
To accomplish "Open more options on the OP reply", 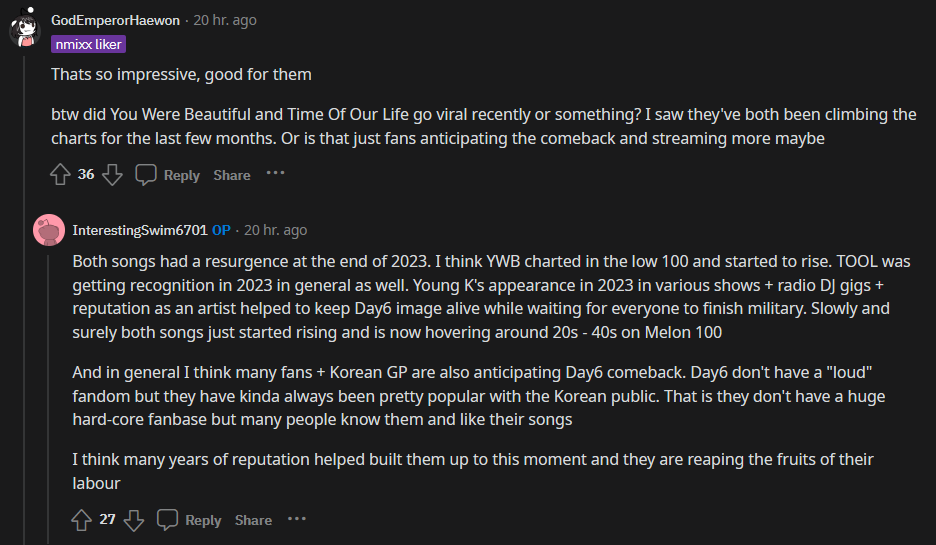I will [x=297, y=519].
